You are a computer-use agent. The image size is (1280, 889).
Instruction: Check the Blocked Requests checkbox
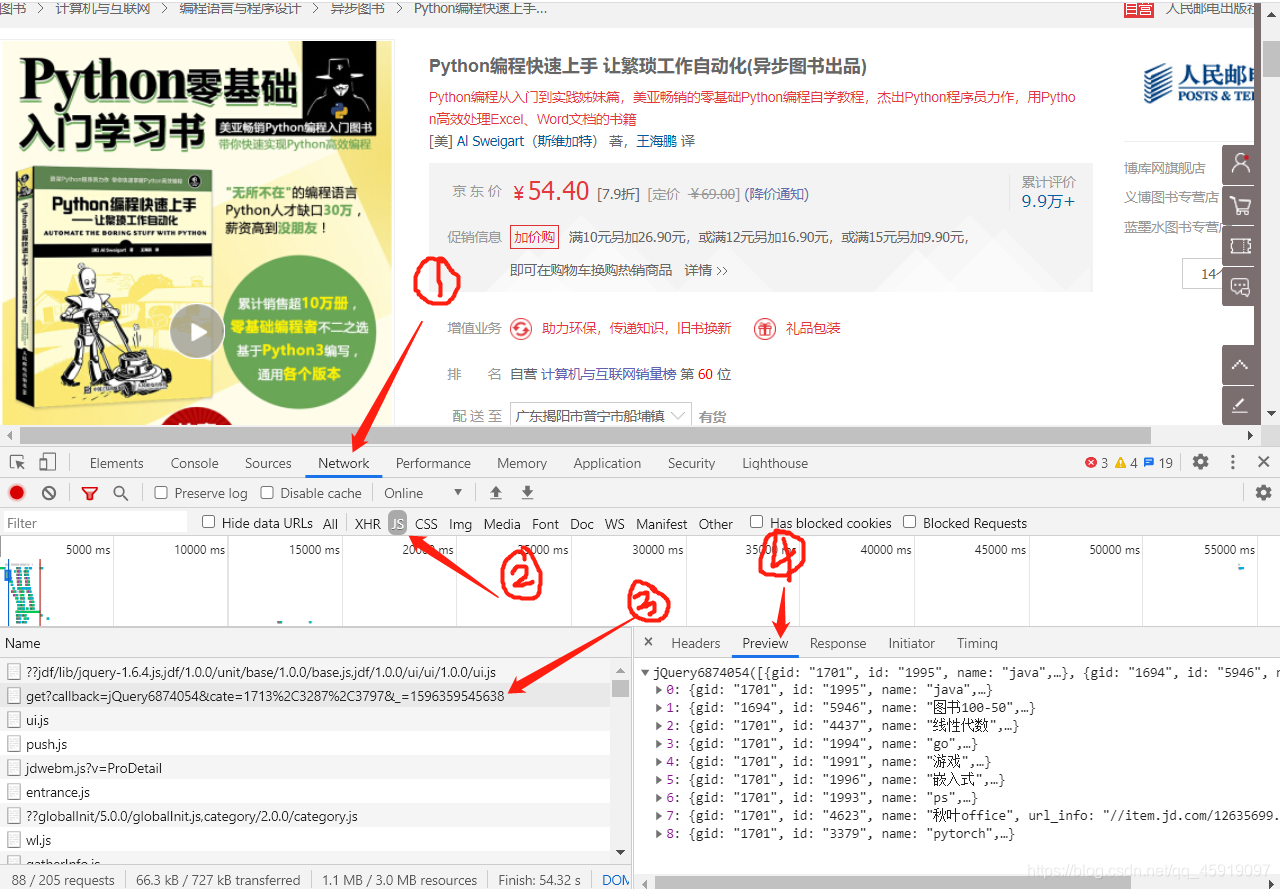(x=910, y=522)
